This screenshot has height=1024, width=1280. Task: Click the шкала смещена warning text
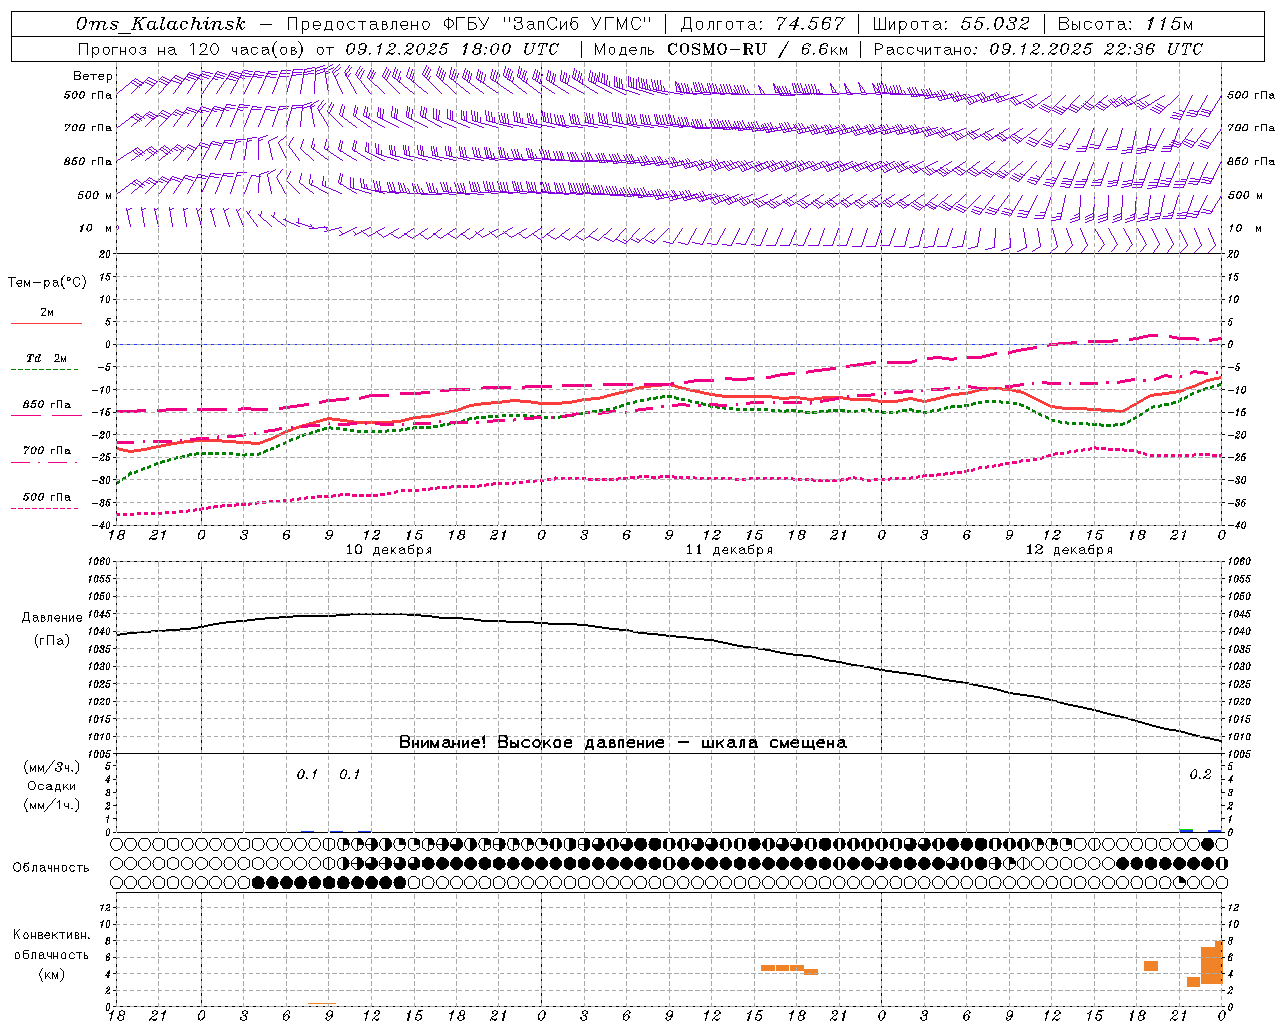[x=773, y=743]
